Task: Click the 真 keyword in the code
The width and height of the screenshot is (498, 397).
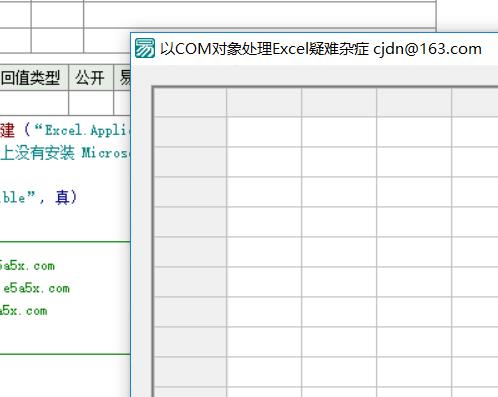Action: pyautogui.click(x=62, y=197)
